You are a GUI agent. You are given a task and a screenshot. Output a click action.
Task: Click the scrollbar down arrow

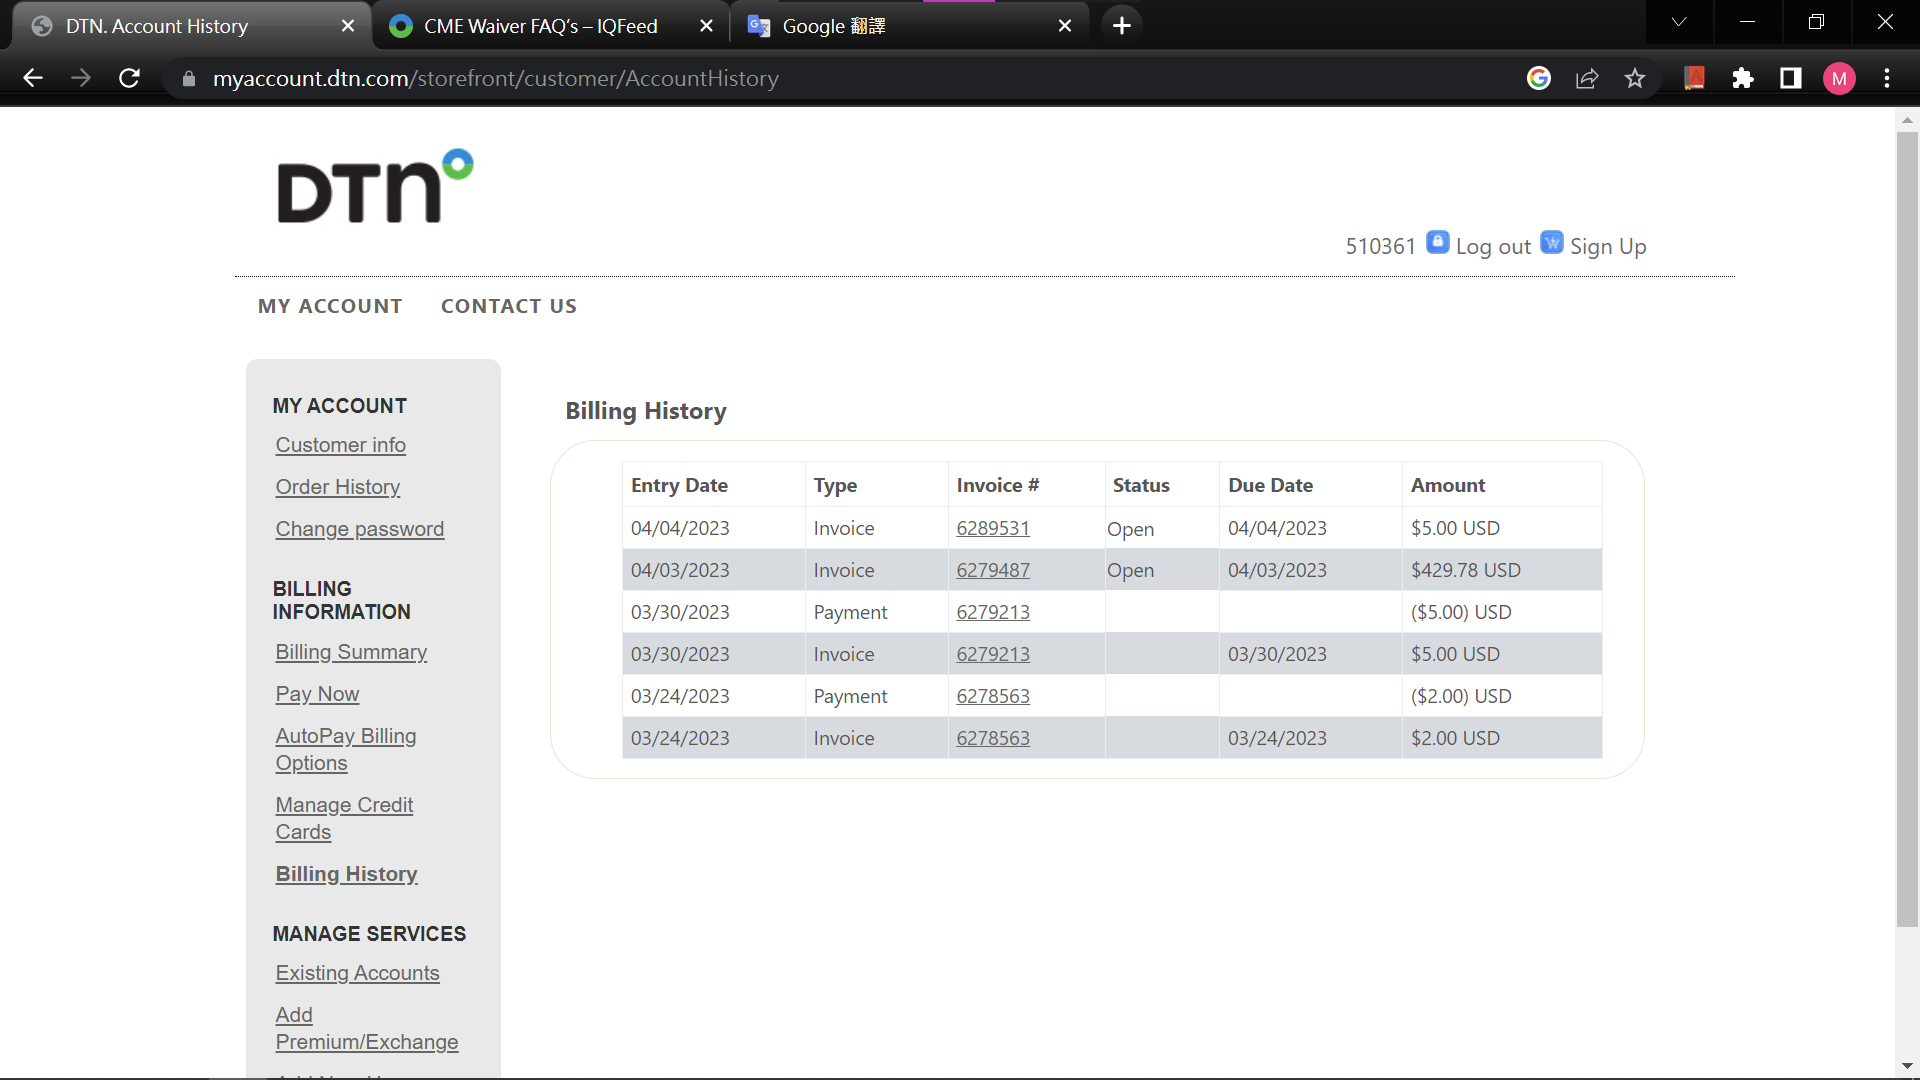[1907, 1066]
